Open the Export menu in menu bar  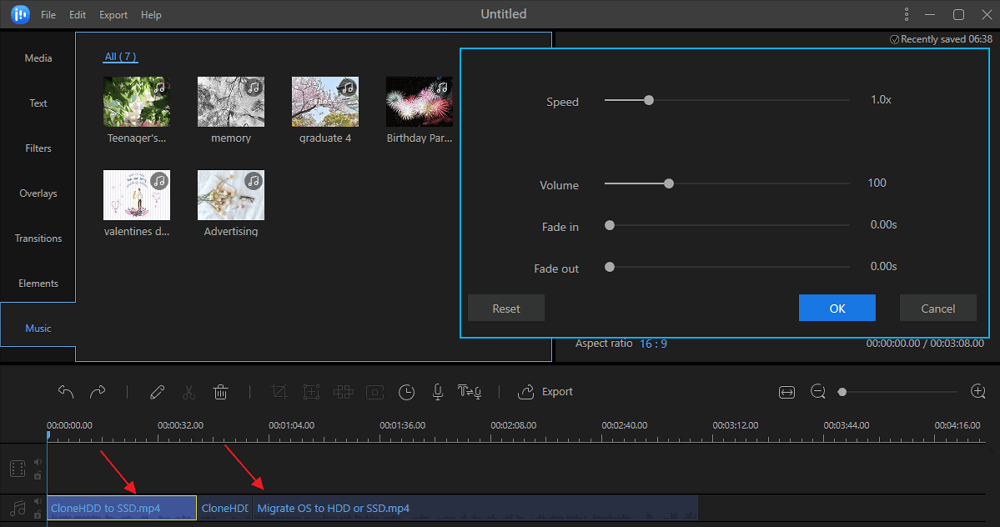(113, 15)
